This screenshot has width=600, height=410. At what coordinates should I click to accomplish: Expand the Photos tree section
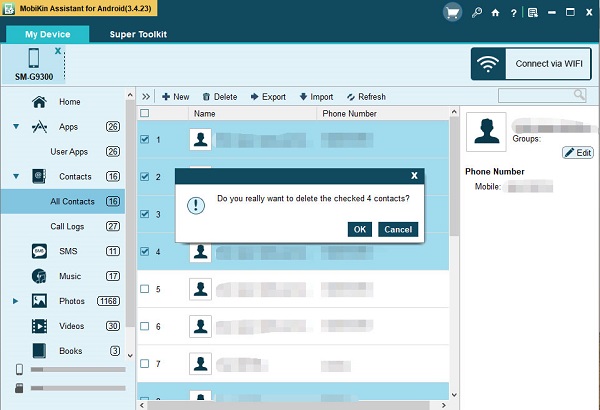tap(16, 301)
